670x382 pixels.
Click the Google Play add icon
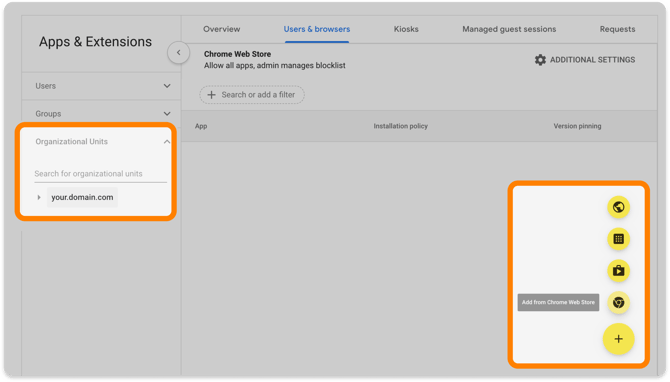pos(618,271)
